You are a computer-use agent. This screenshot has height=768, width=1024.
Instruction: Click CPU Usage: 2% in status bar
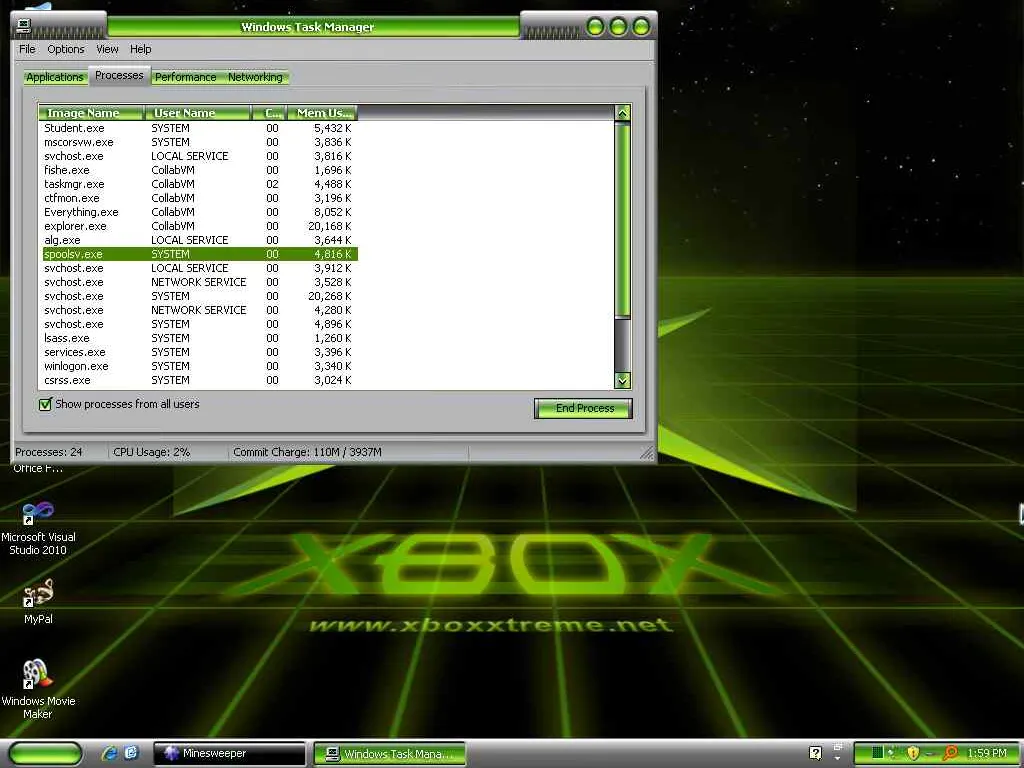[x=152, y=452]
